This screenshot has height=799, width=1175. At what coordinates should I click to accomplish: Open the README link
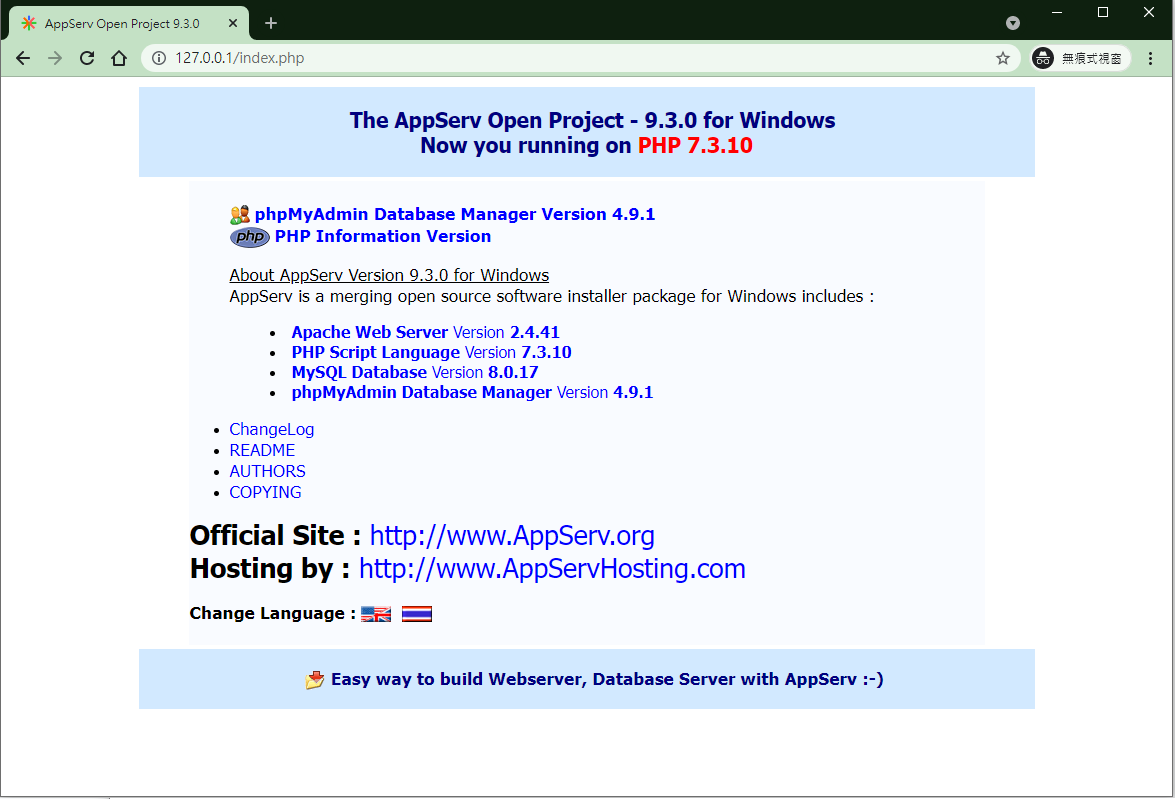point(262,450)
